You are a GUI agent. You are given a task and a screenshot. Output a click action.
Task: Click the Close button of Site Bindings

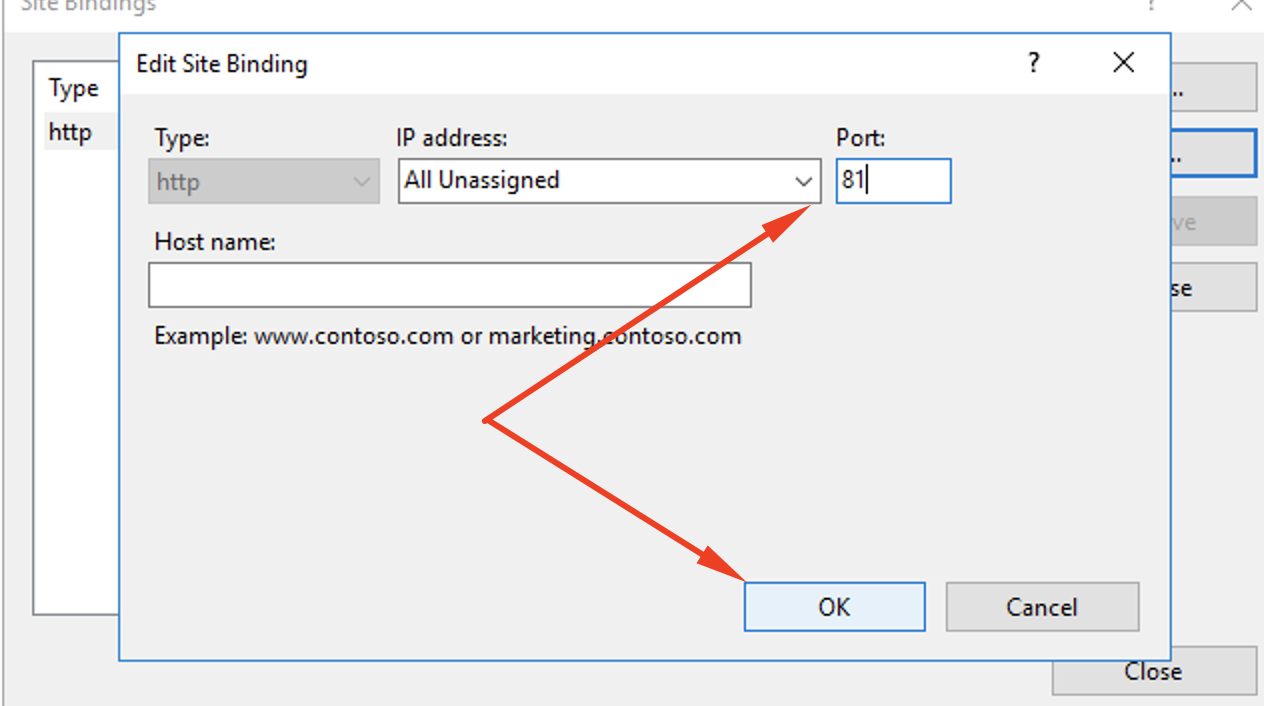[x=1154, y=671]
